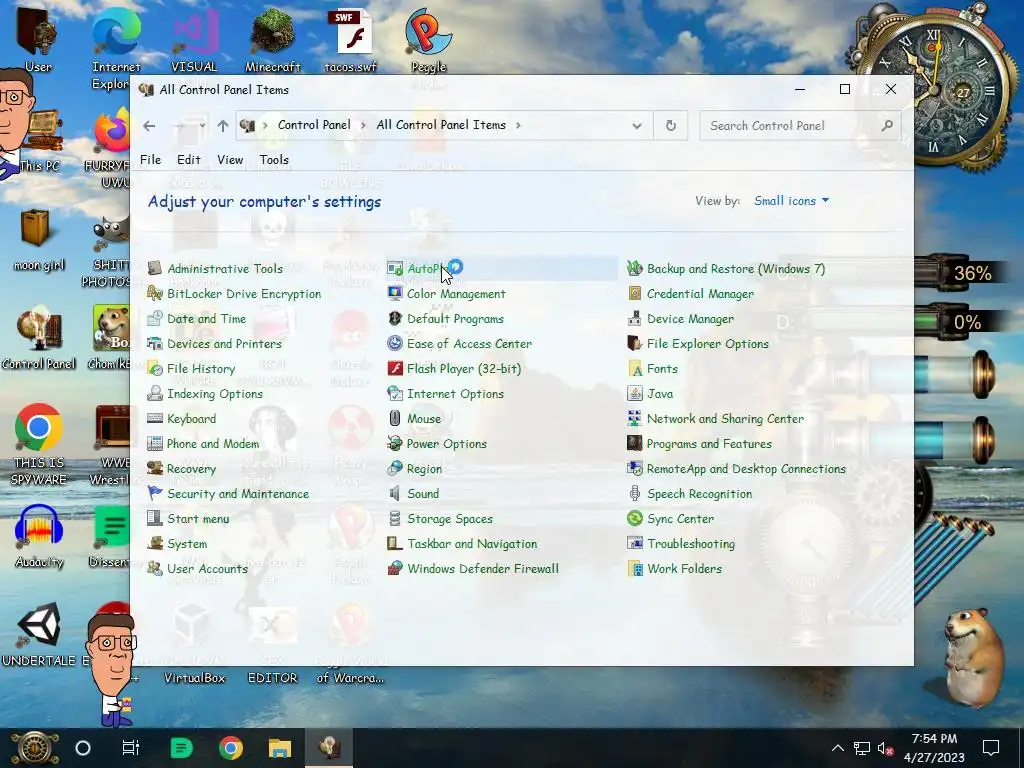Open the steampunk Start button
Image resolution: width=1024 pixels, height=768 pixels.
pyautogui.click(x=35, y=748)
